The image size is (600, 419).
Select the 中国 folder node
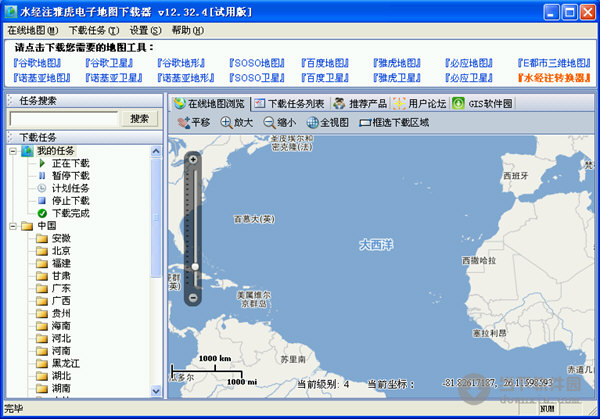[x=39, y=226]
